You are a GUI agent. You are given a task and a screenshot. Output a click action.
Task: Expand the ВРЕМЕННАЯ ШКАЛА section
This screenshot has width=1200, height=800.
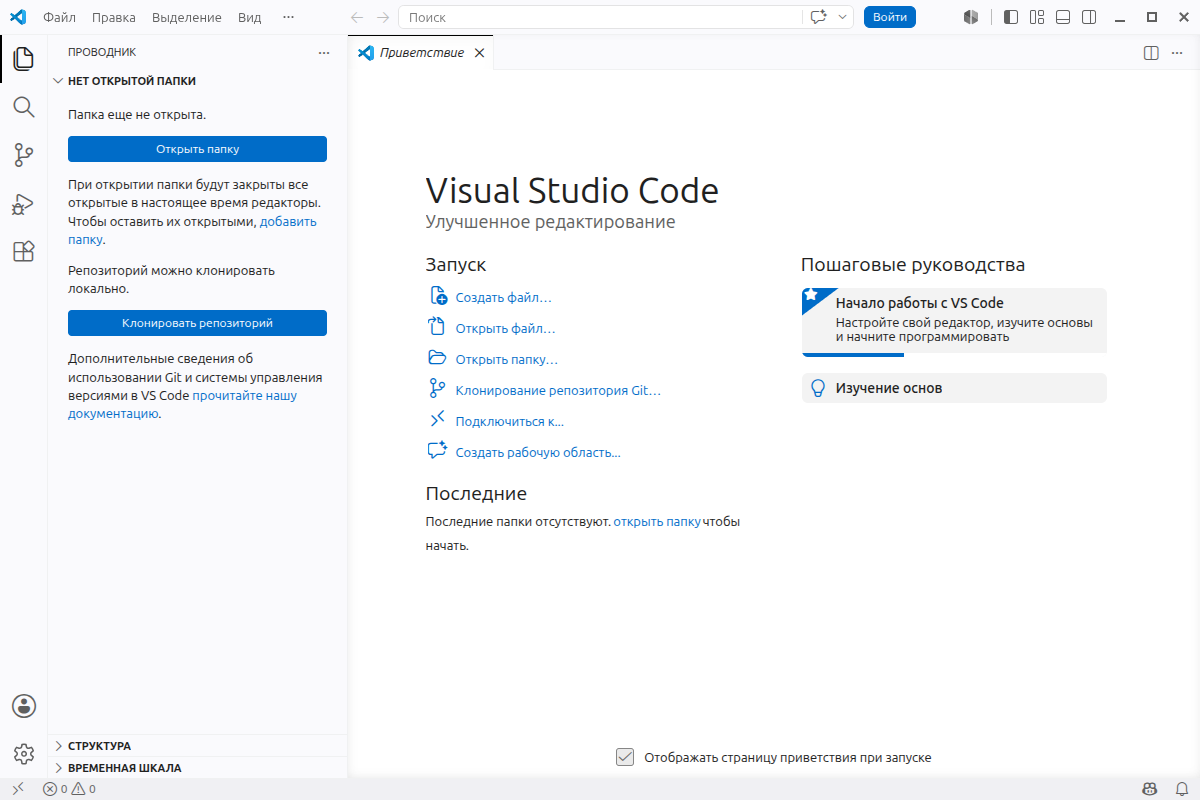coord(197,768)
